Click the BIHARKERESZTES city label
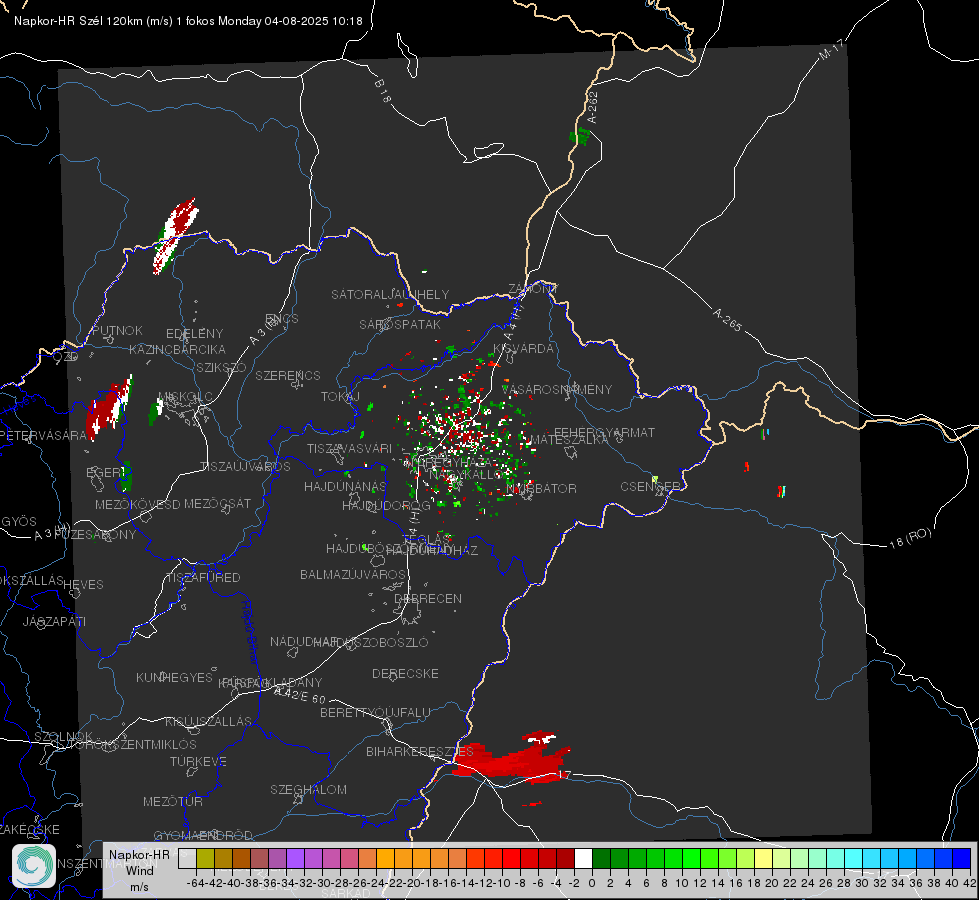The image size is (979, 900). click(420, 751)
